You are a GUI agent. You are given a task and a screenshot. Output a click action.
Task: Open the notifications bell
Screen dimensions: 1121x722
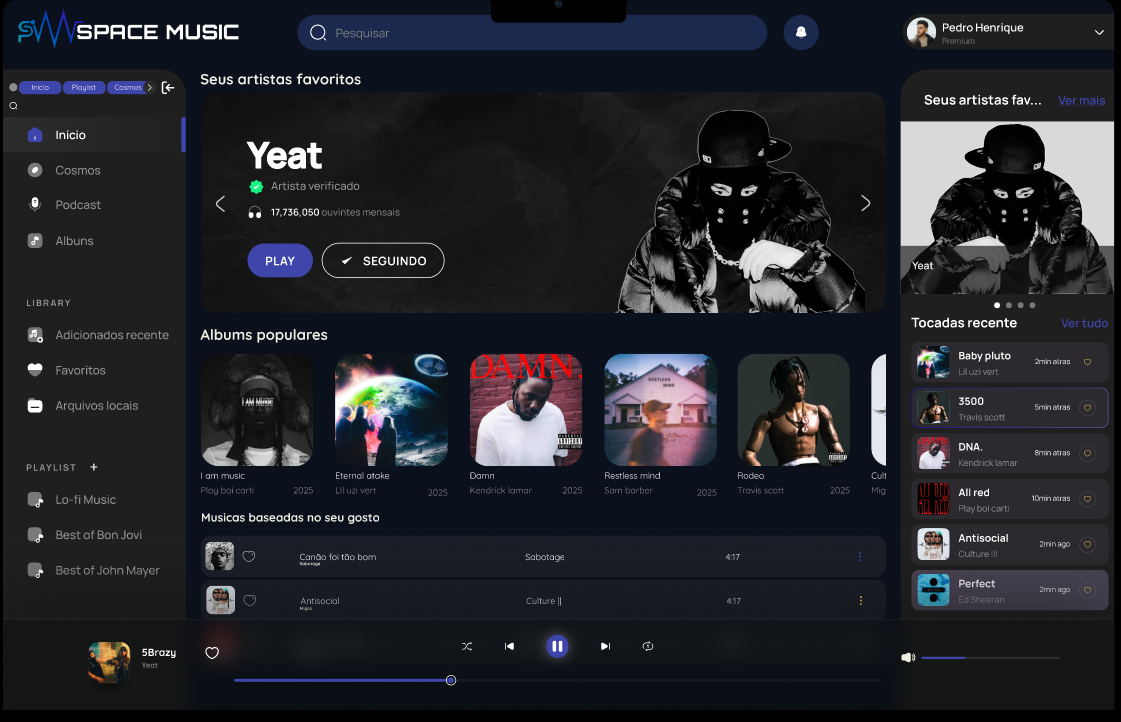point(801,32)
